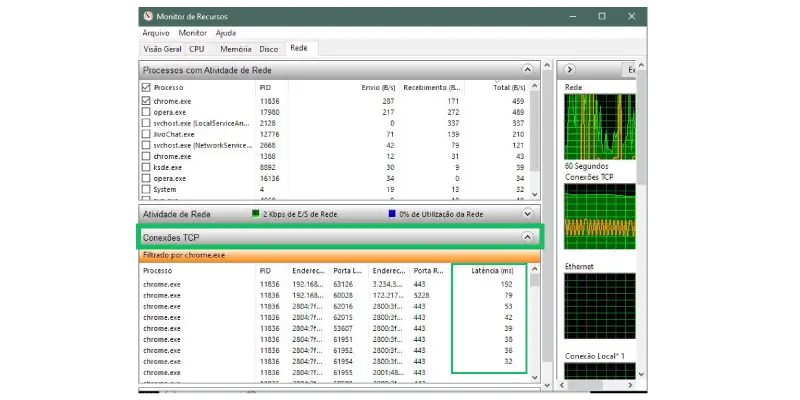This screenshot has height=400, width=800.
Task: Tick the JivoChat.exe checkbox
Action: [147, 134]
